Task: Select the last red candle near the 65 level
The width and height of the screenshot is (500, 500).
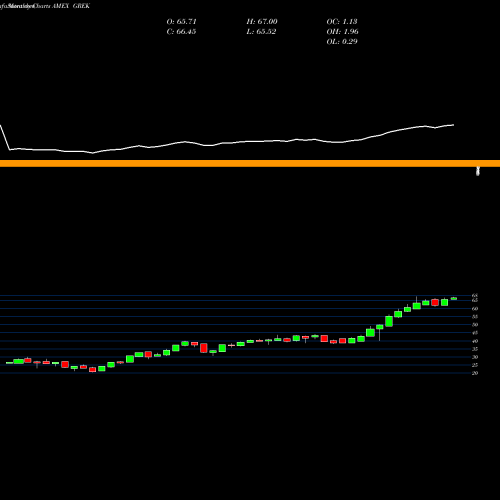Action: tap(435, 302)
